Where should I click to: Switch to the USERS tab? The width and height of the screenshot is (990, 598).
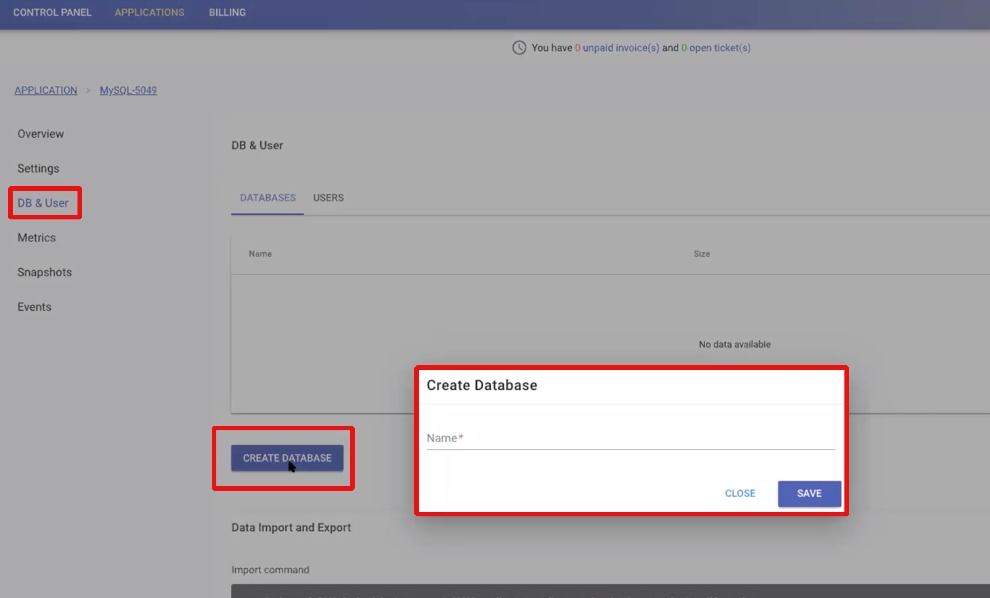(328, 198)
